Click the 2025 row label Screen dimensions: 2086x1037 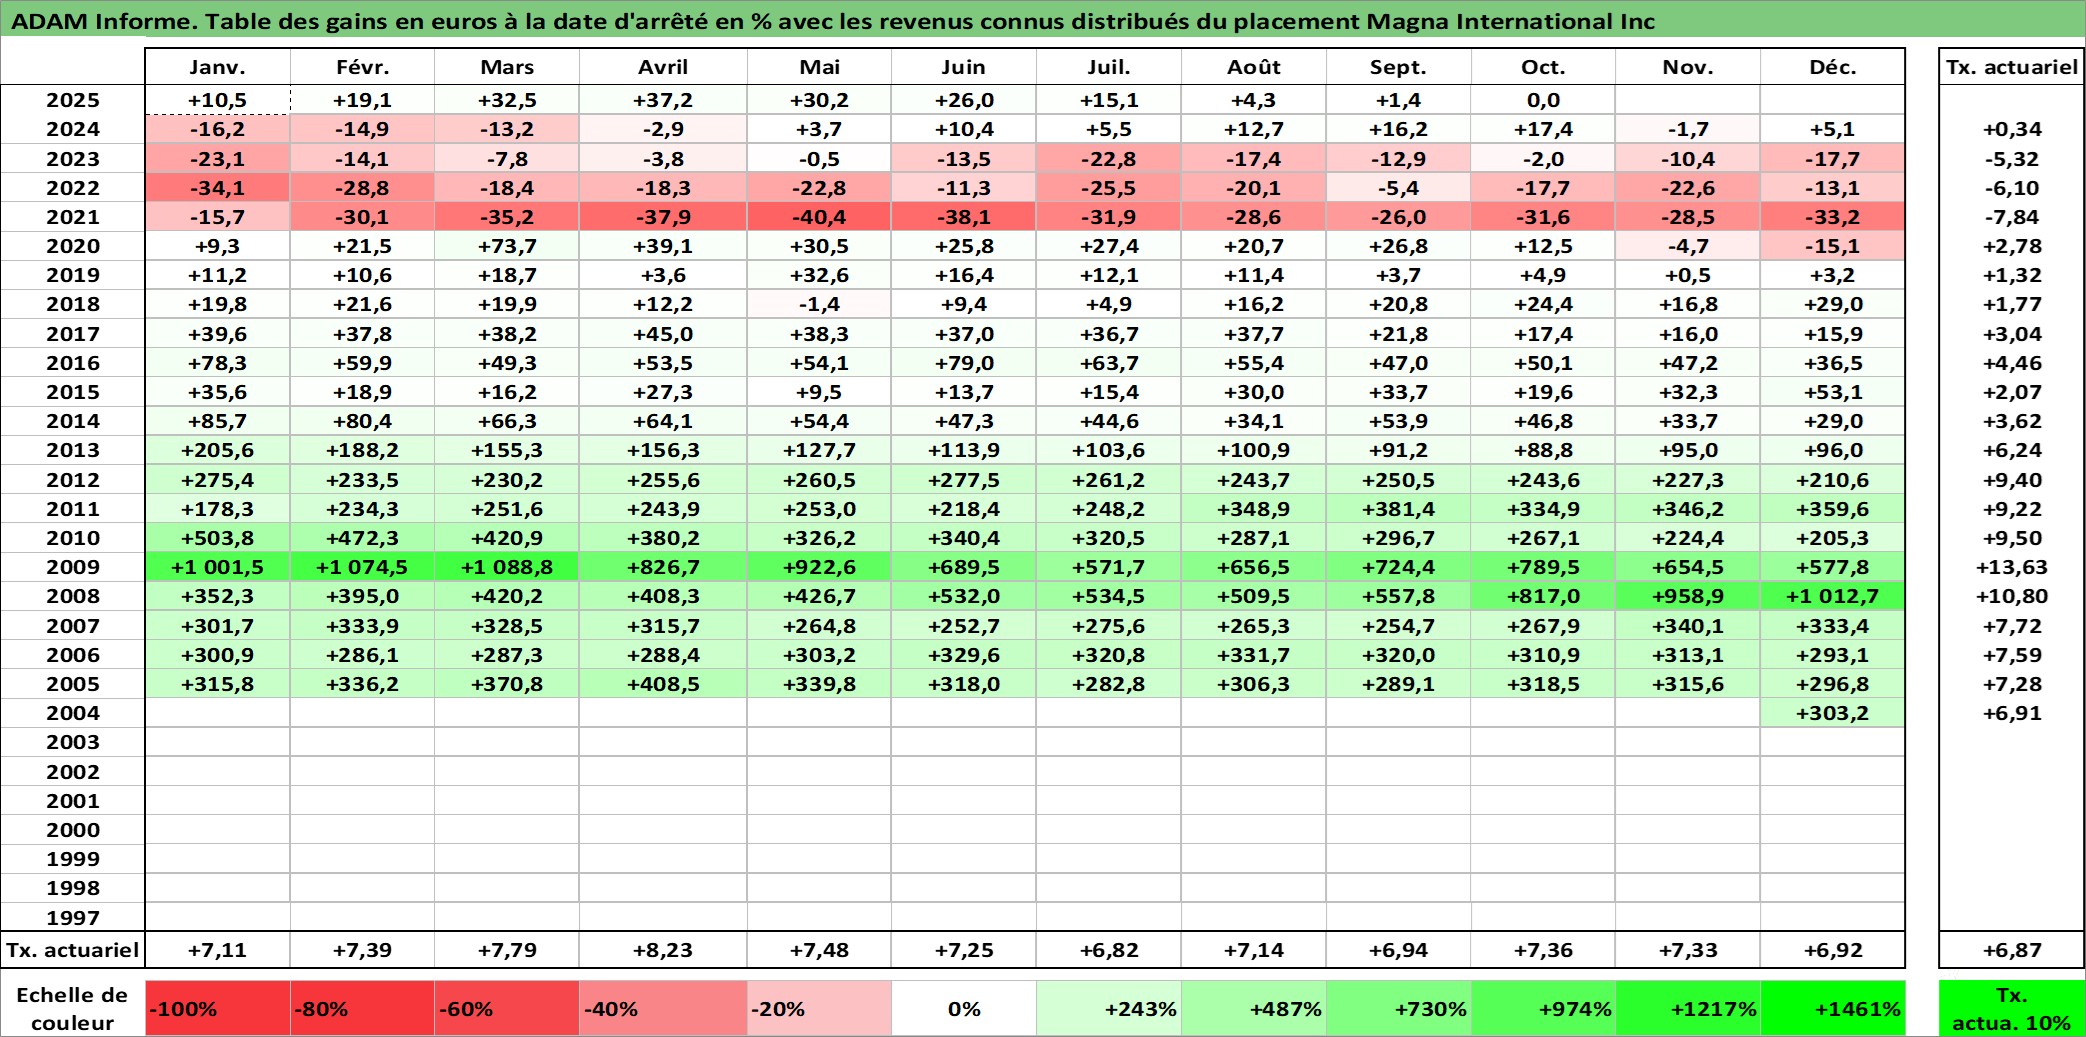pos(73,100)
